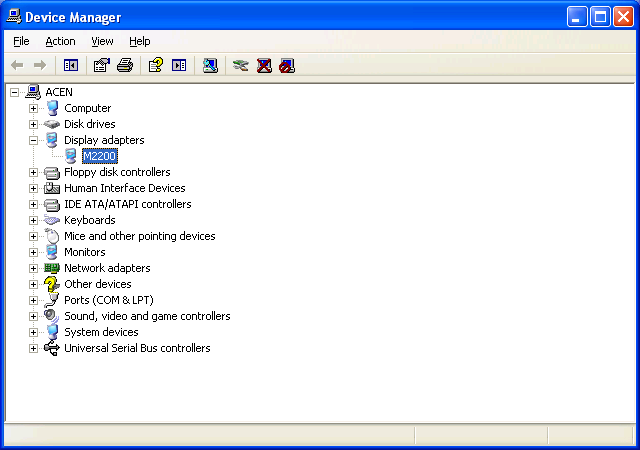
Task: Select the Network adapters label
Action: click(x=107, y=268)
